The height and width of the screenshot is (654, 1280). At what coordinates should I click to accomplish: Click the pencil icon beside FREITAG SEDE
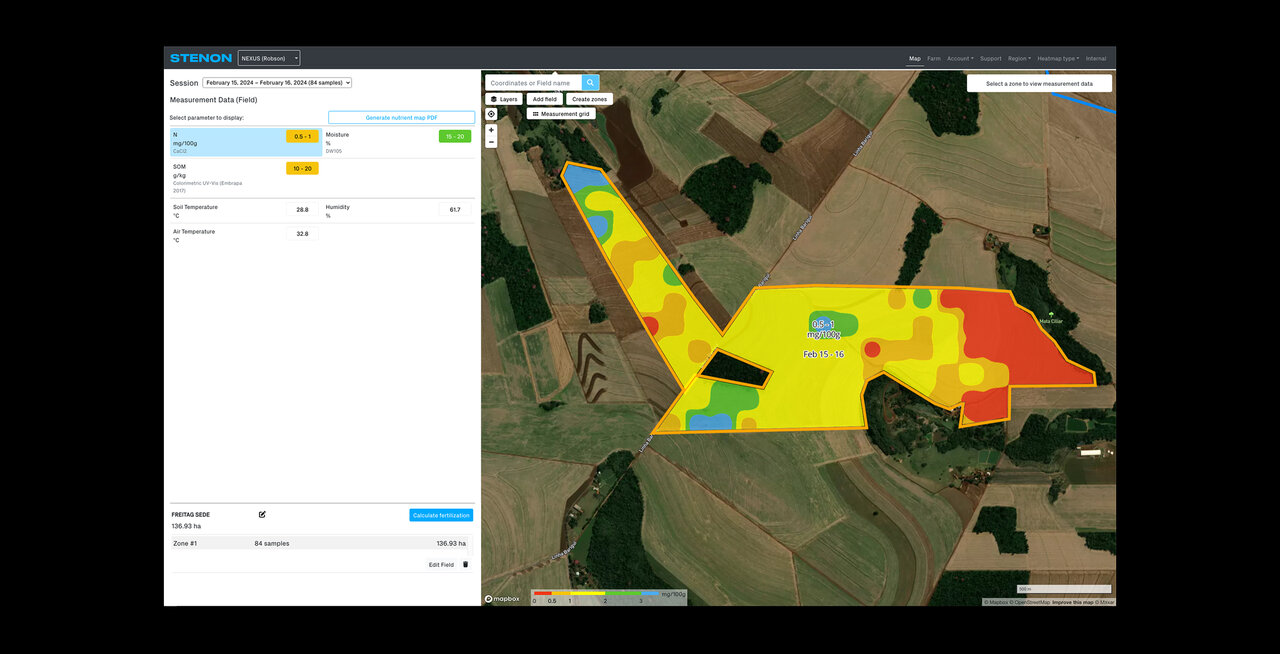click(x=262, y=515)
